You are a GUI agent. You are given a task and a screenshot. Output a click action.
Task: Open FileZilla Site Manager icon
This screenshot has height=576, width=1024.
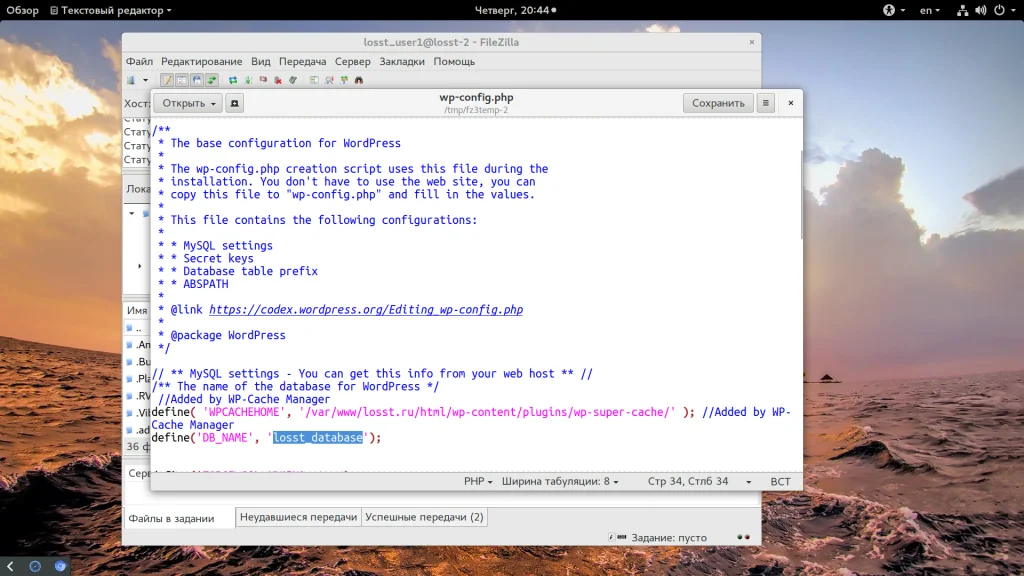[x=131, y=80]
